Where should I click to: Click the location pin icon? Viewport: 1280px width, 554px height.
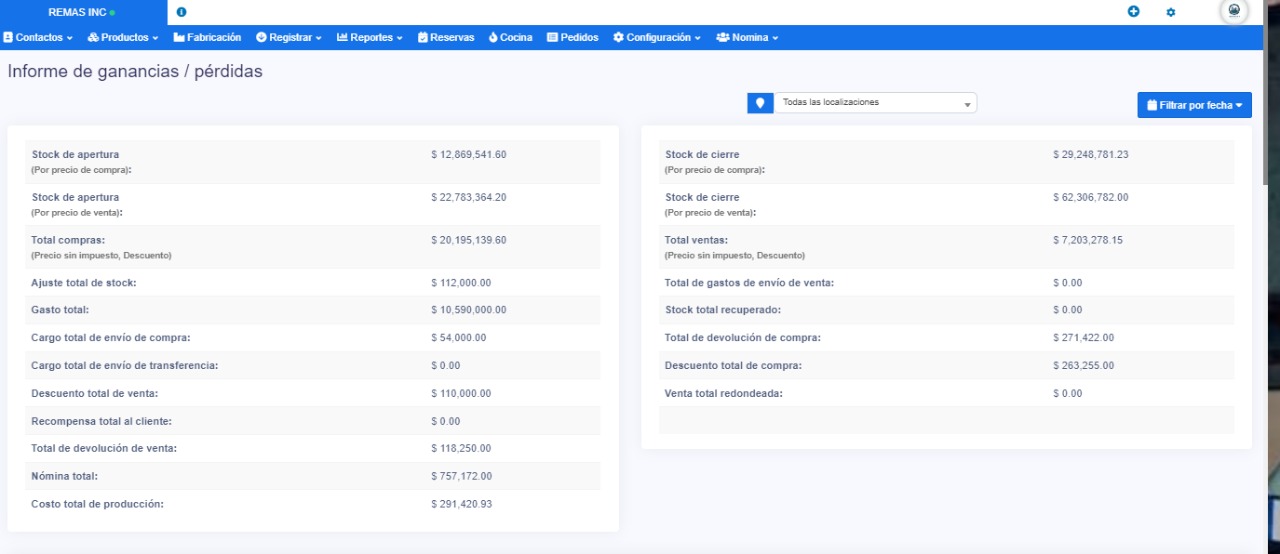click(760, 102)
